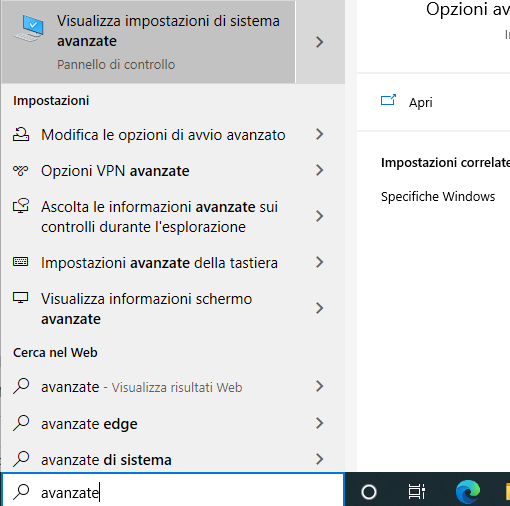Open the Specifiche Windows related link
510x506 pixels.
(438, 196)
